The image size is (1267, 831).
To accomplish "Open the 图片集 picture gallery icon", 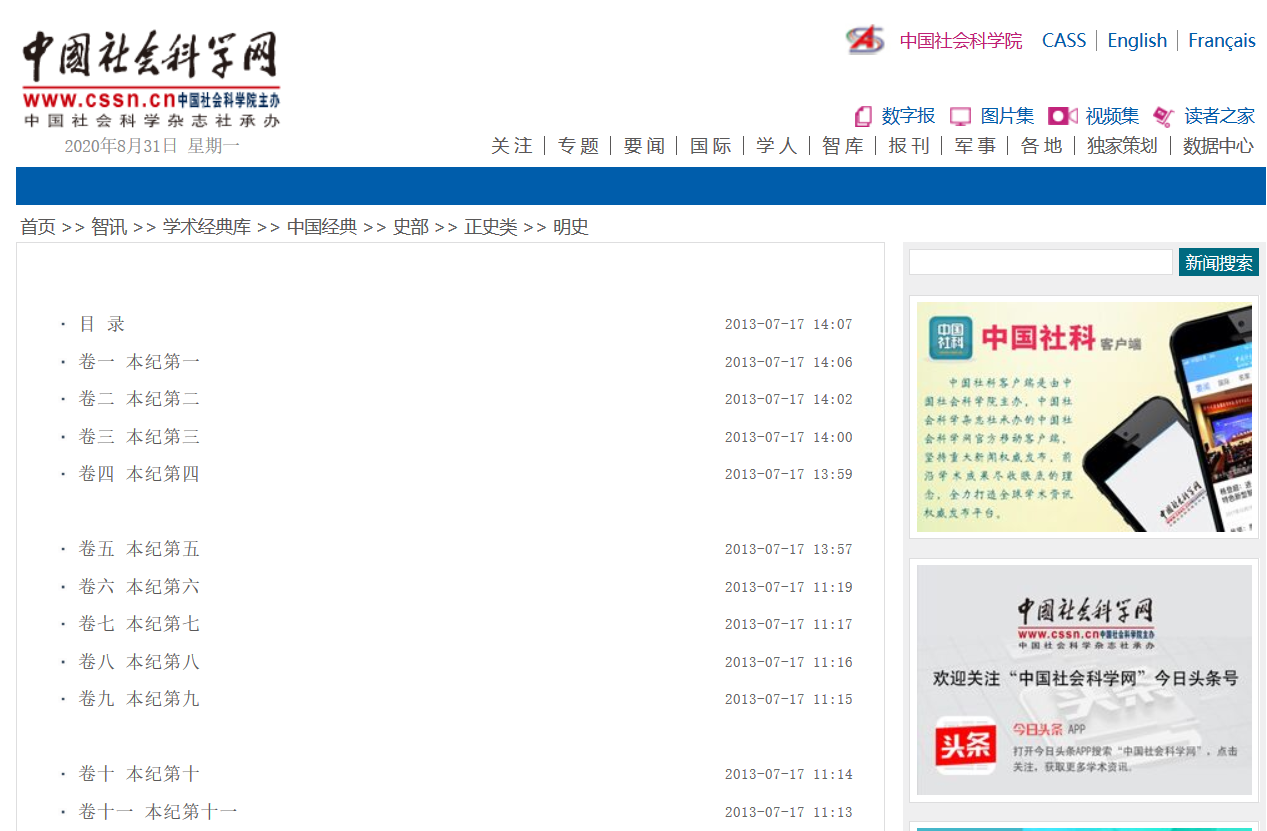I will (960, 116).
